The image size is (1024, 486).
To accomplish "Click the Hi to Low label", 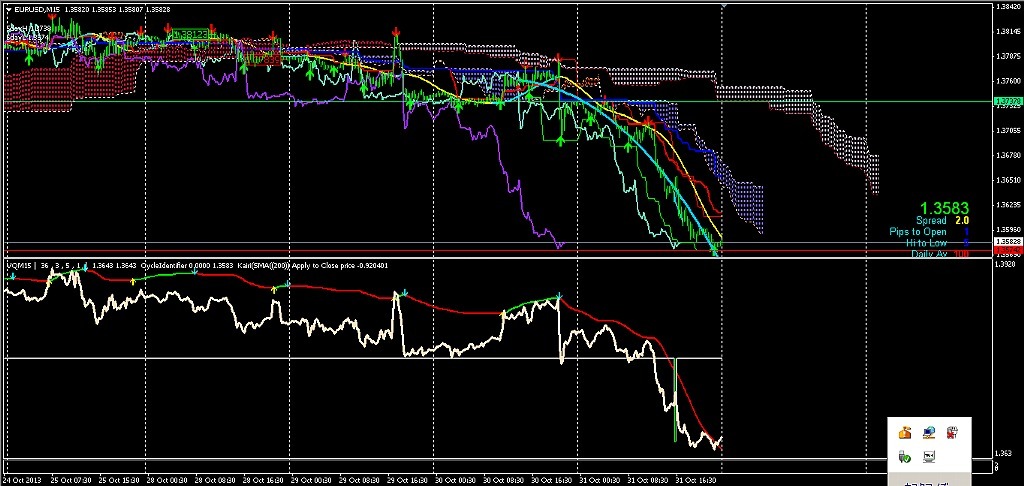I will 926,242.
